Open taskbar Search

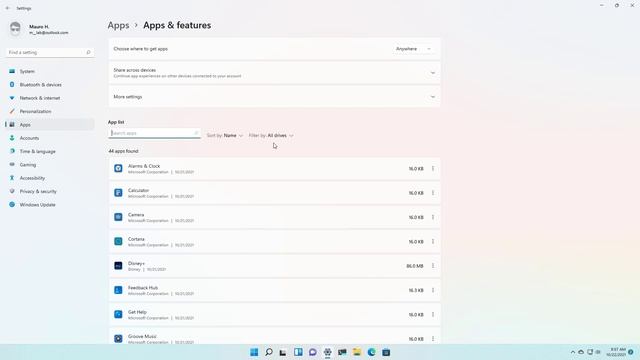click(269, 352)
